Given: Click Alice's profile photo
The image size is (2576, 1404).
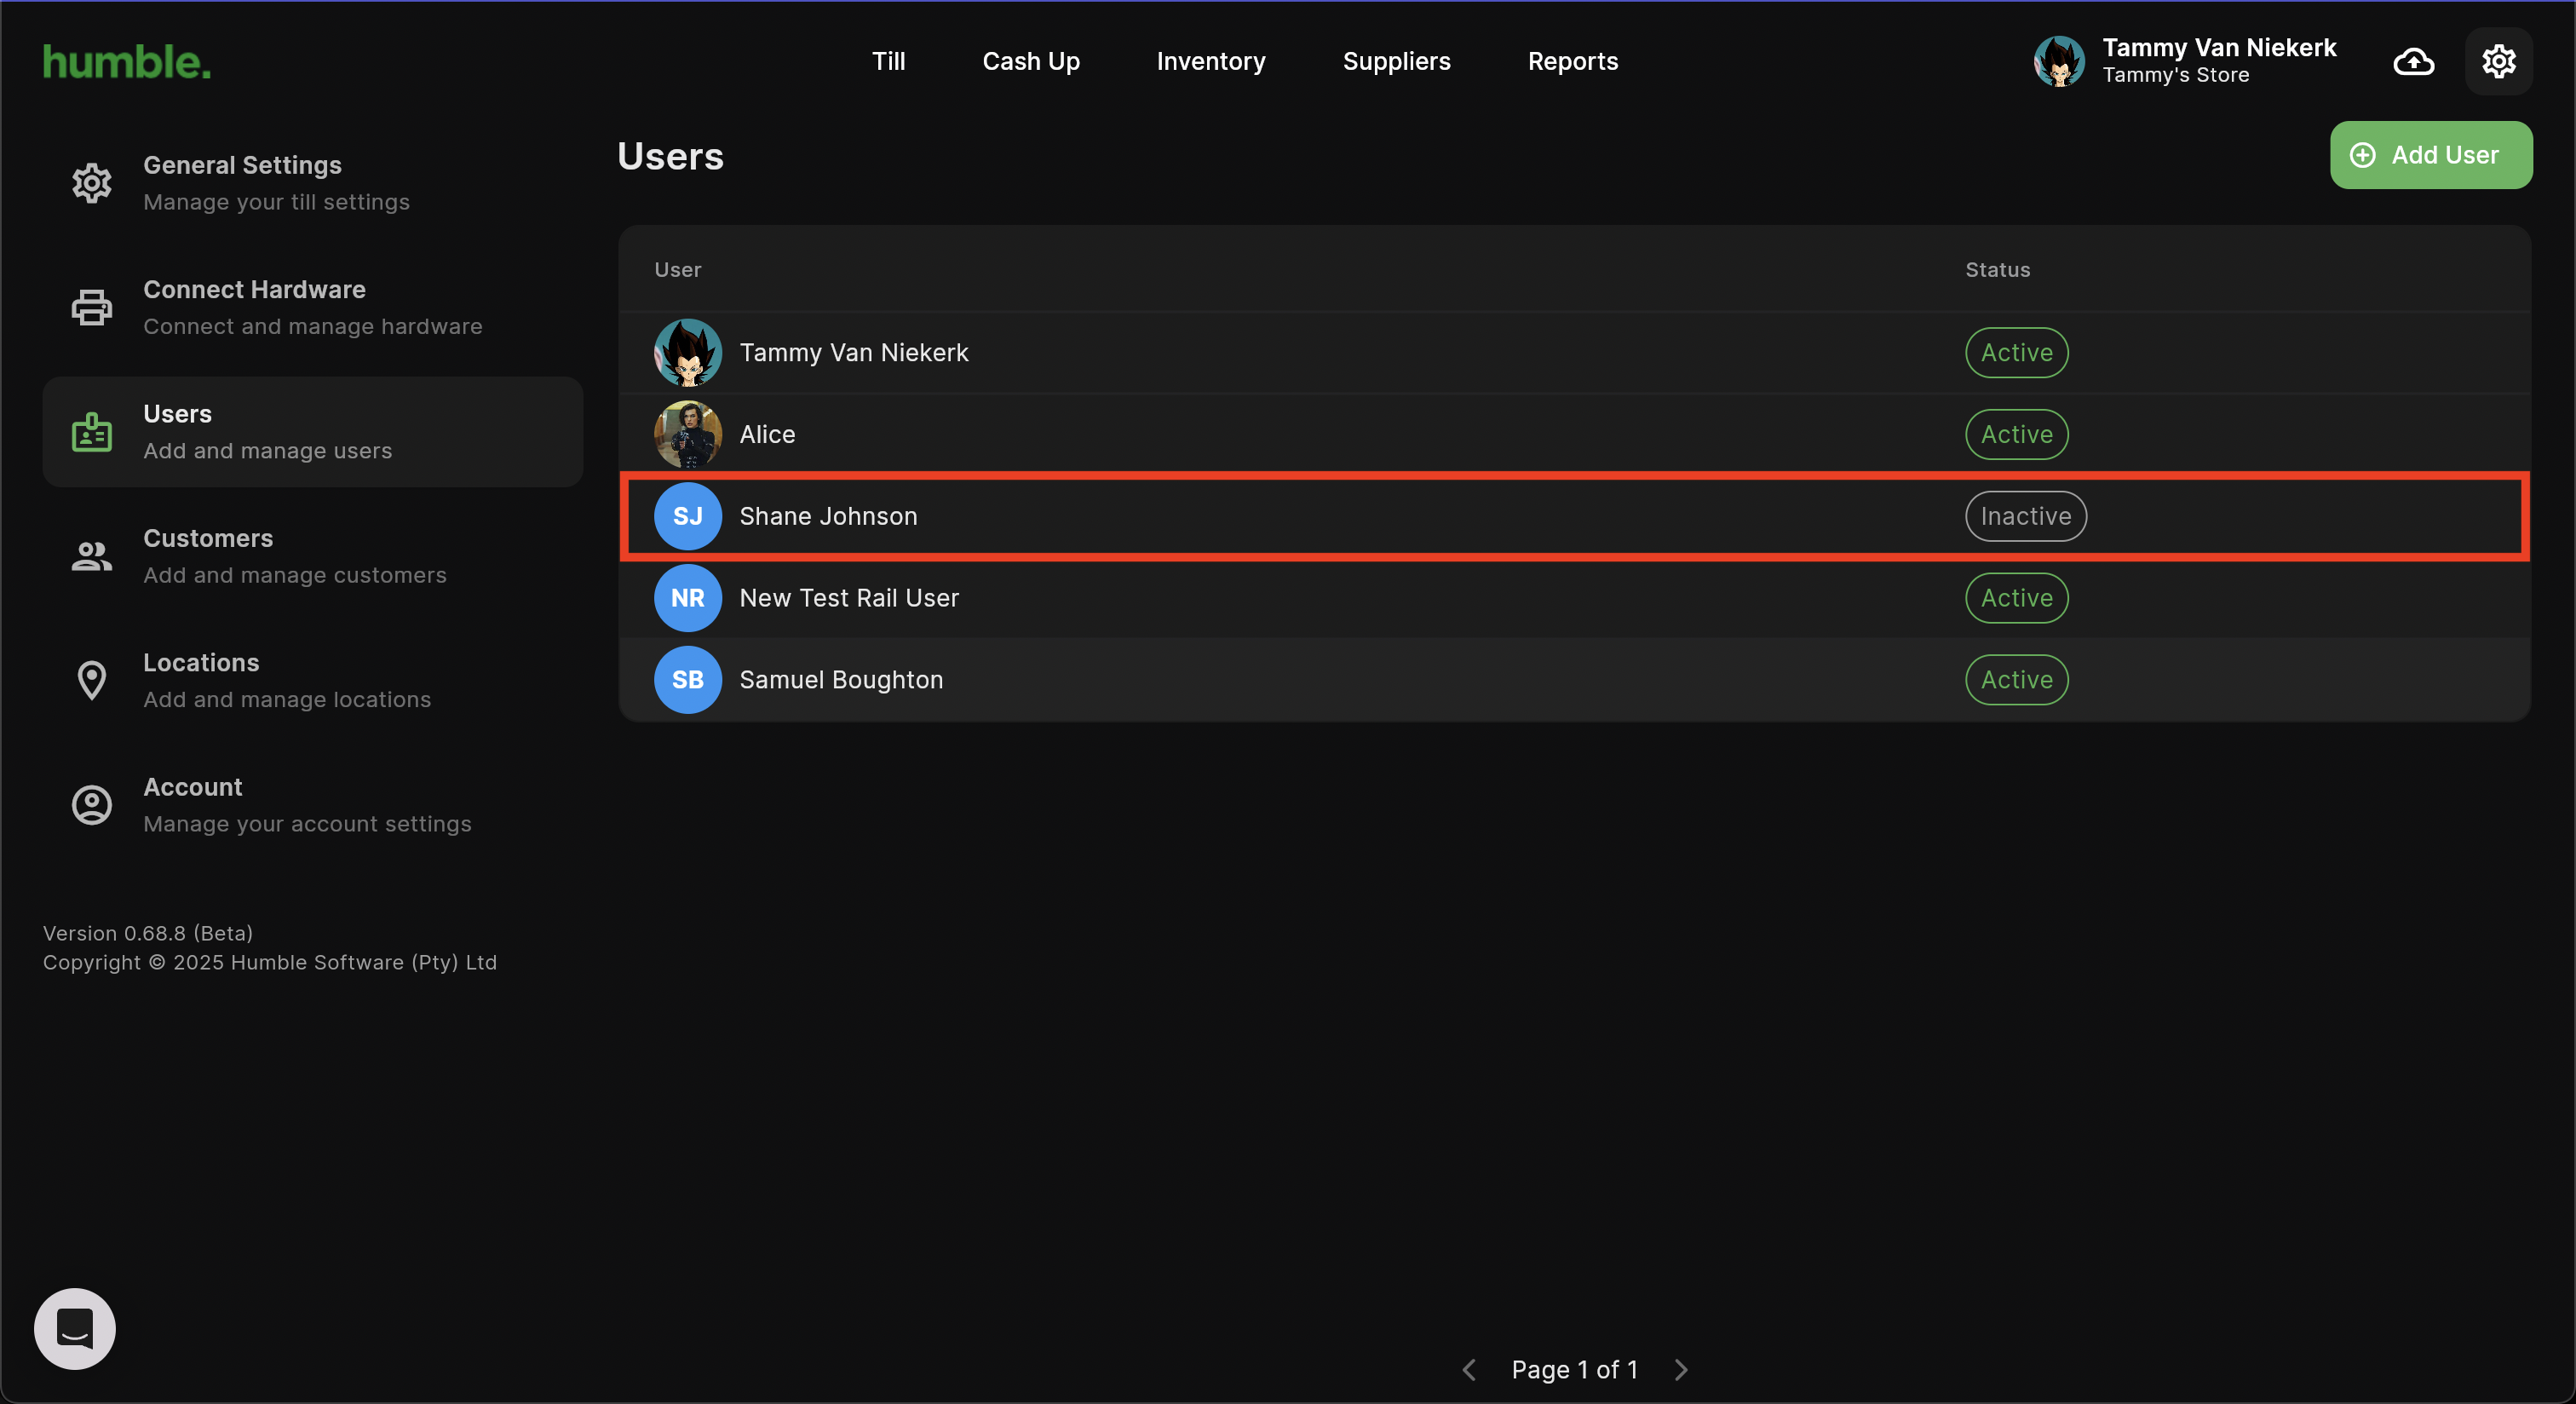Looking at the screenshot, I should (688, 434).
